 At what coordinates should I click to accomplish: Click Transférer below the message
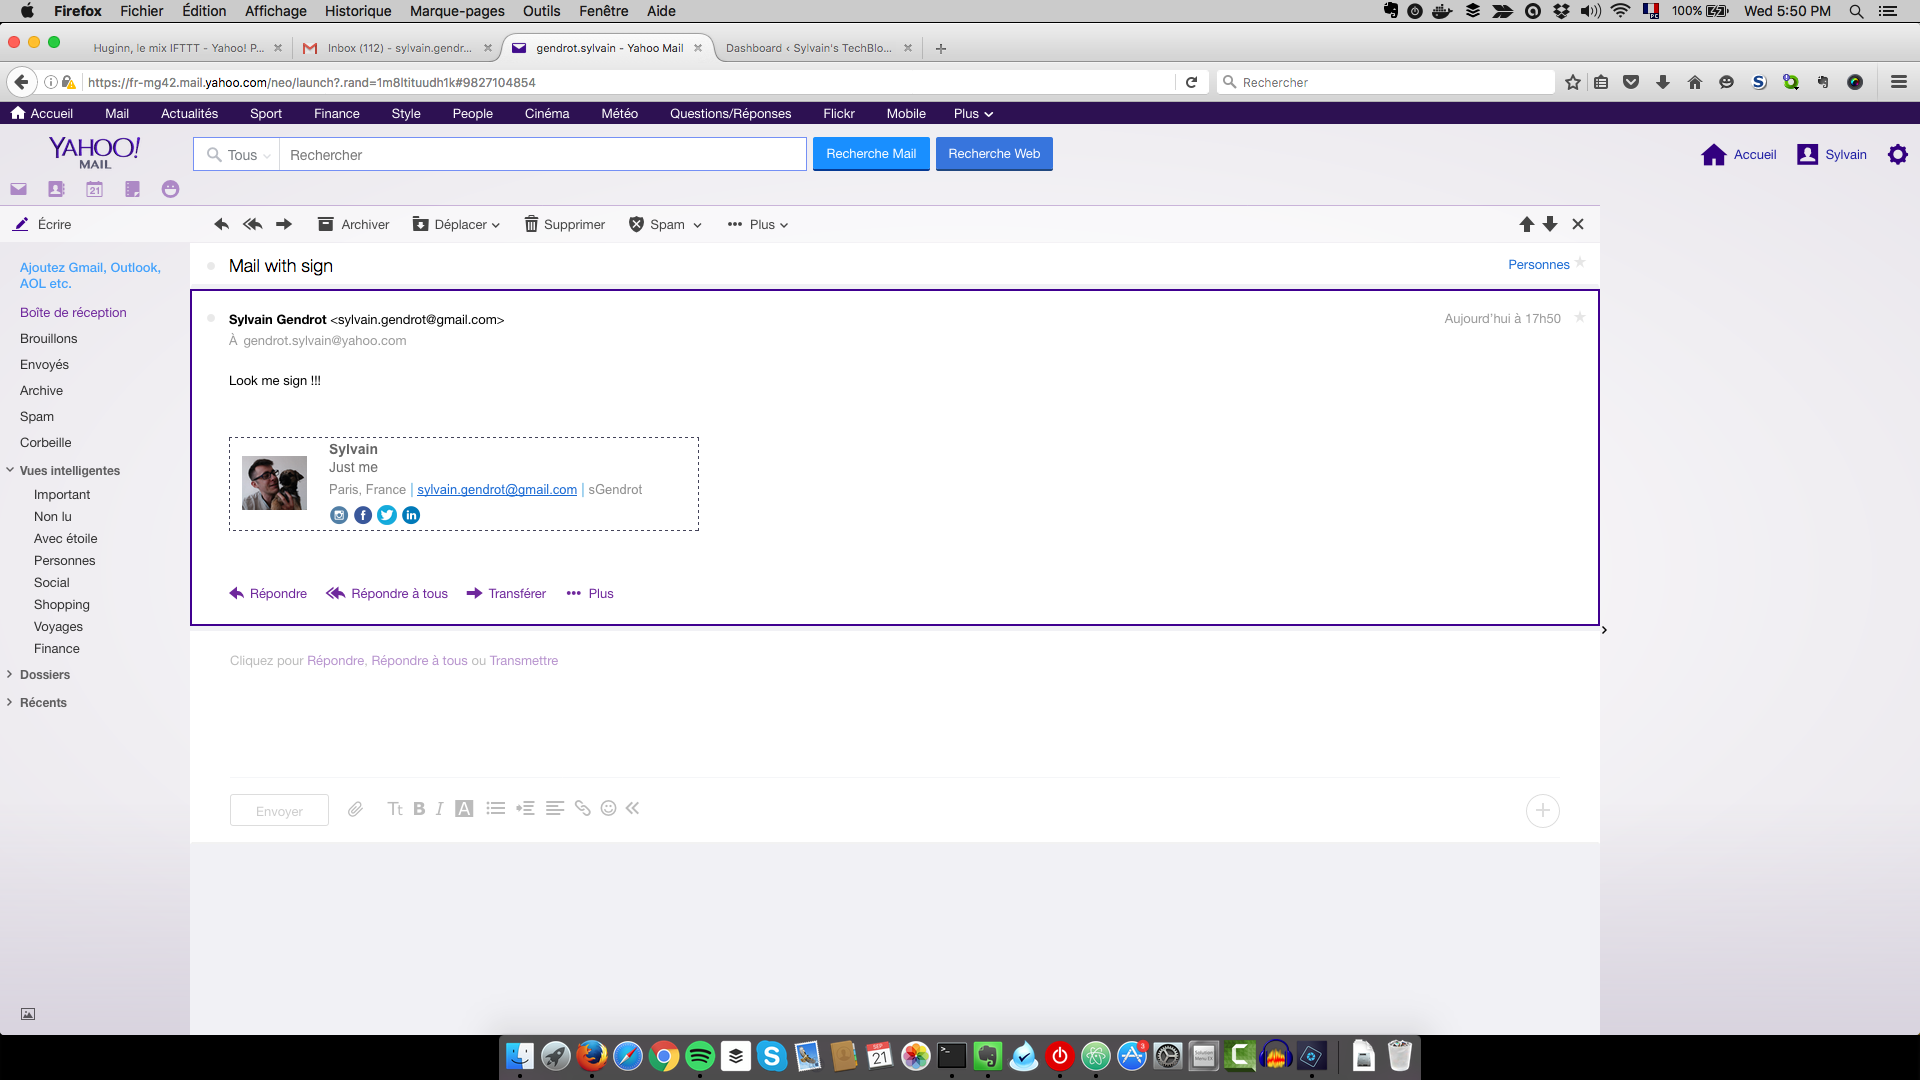(x=506, y=593)
